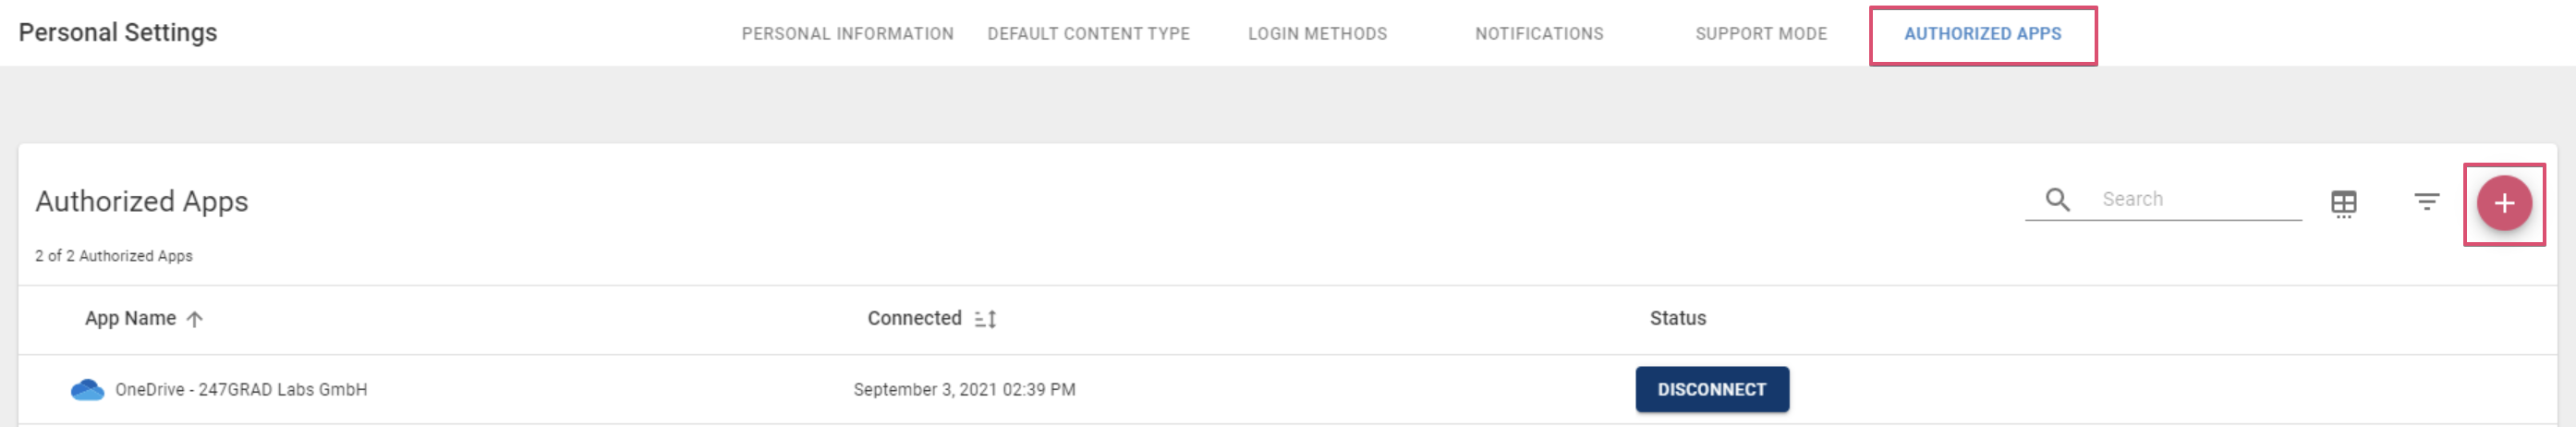Click the sort icon beside Connected
This screenshot has height=427, width=2576.
click(985, 319)
